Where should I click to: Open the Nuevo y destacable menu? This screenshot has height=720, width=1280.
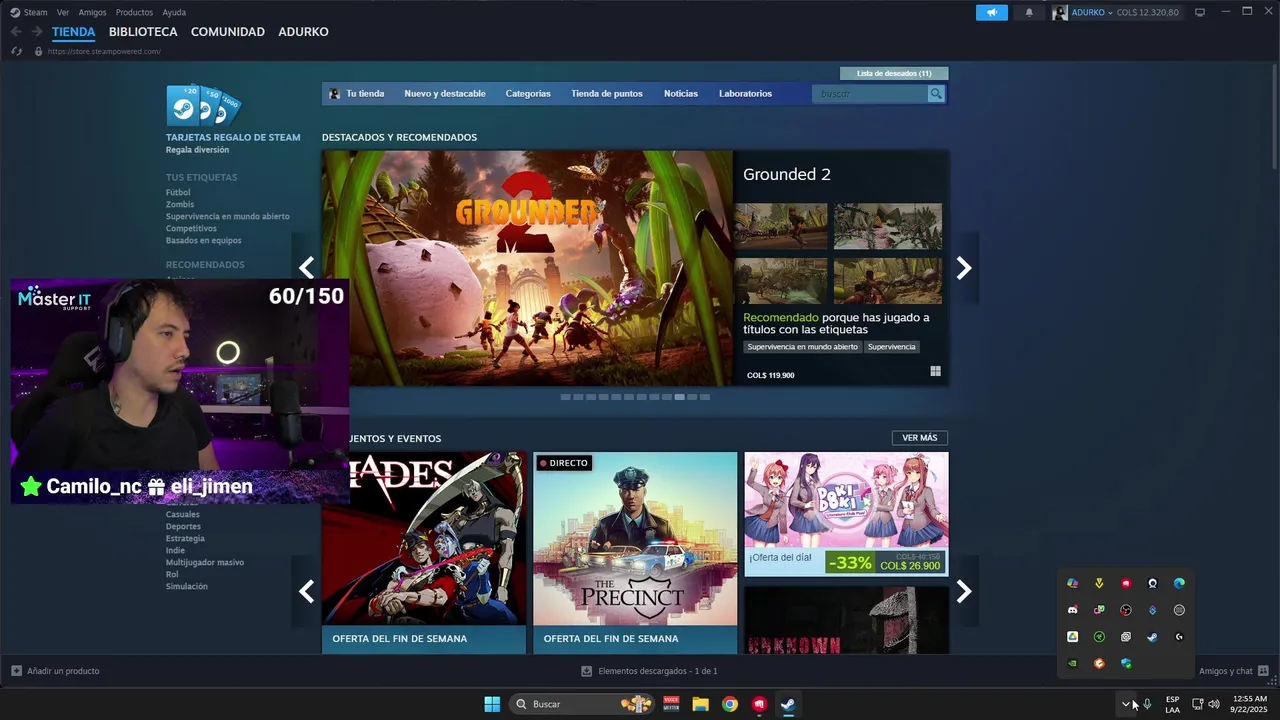pyautogui.click(x=445, y=94)
